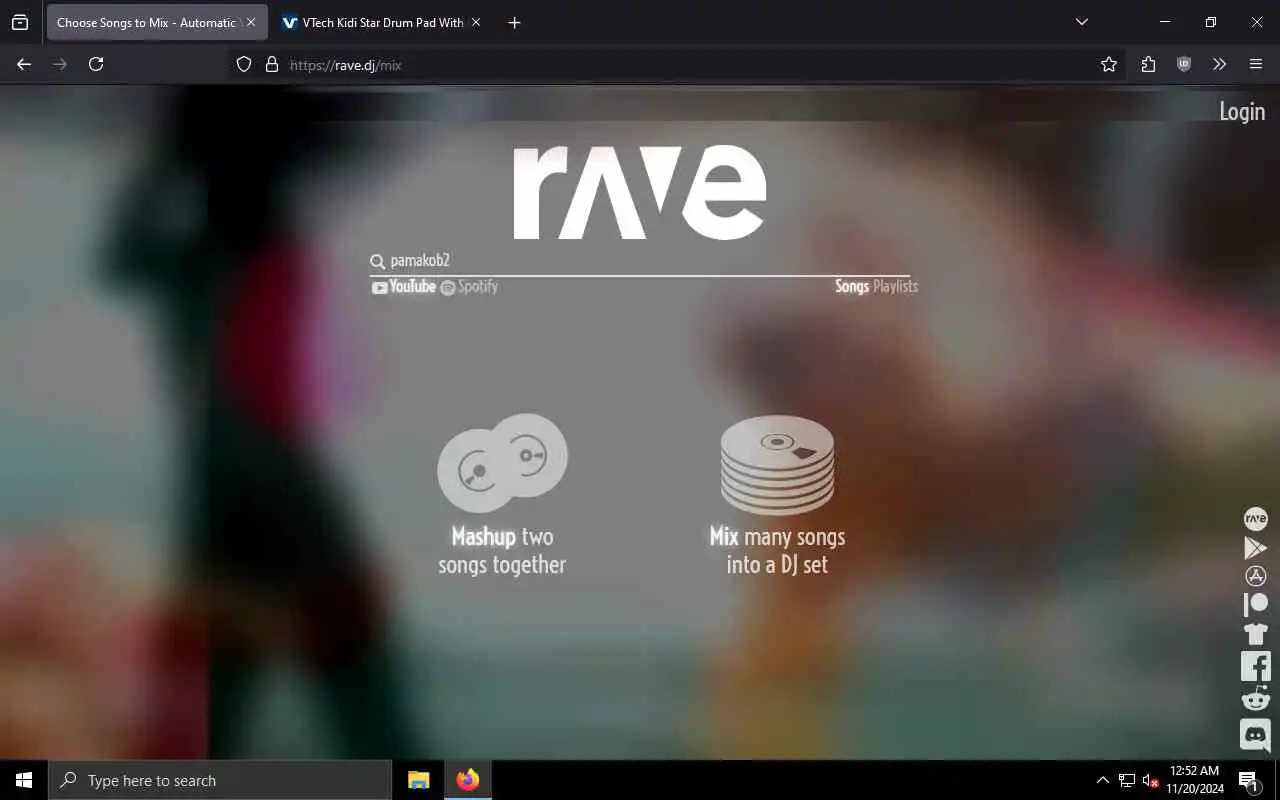Switch search to Playlists
This screenshot has width=1280, height=800.
[895, 286]
